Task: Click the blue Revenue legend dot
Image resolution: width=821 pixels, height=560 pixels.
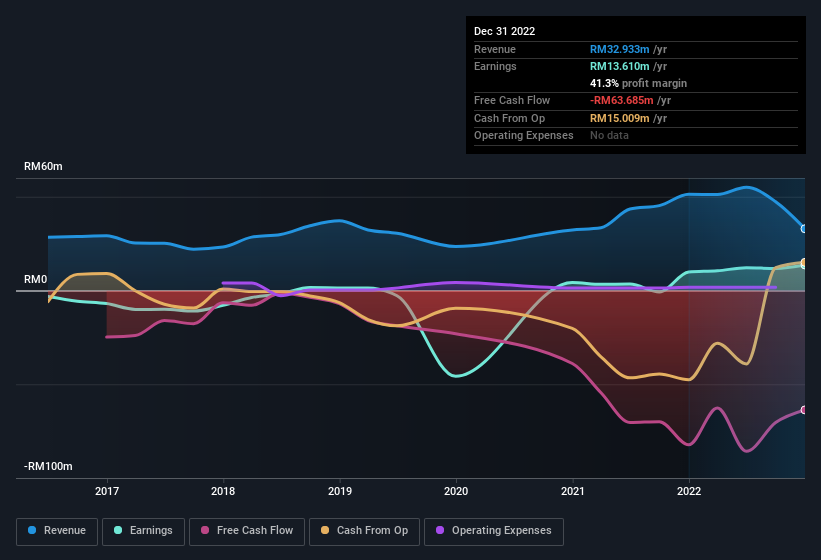Action: pos(33,530)
